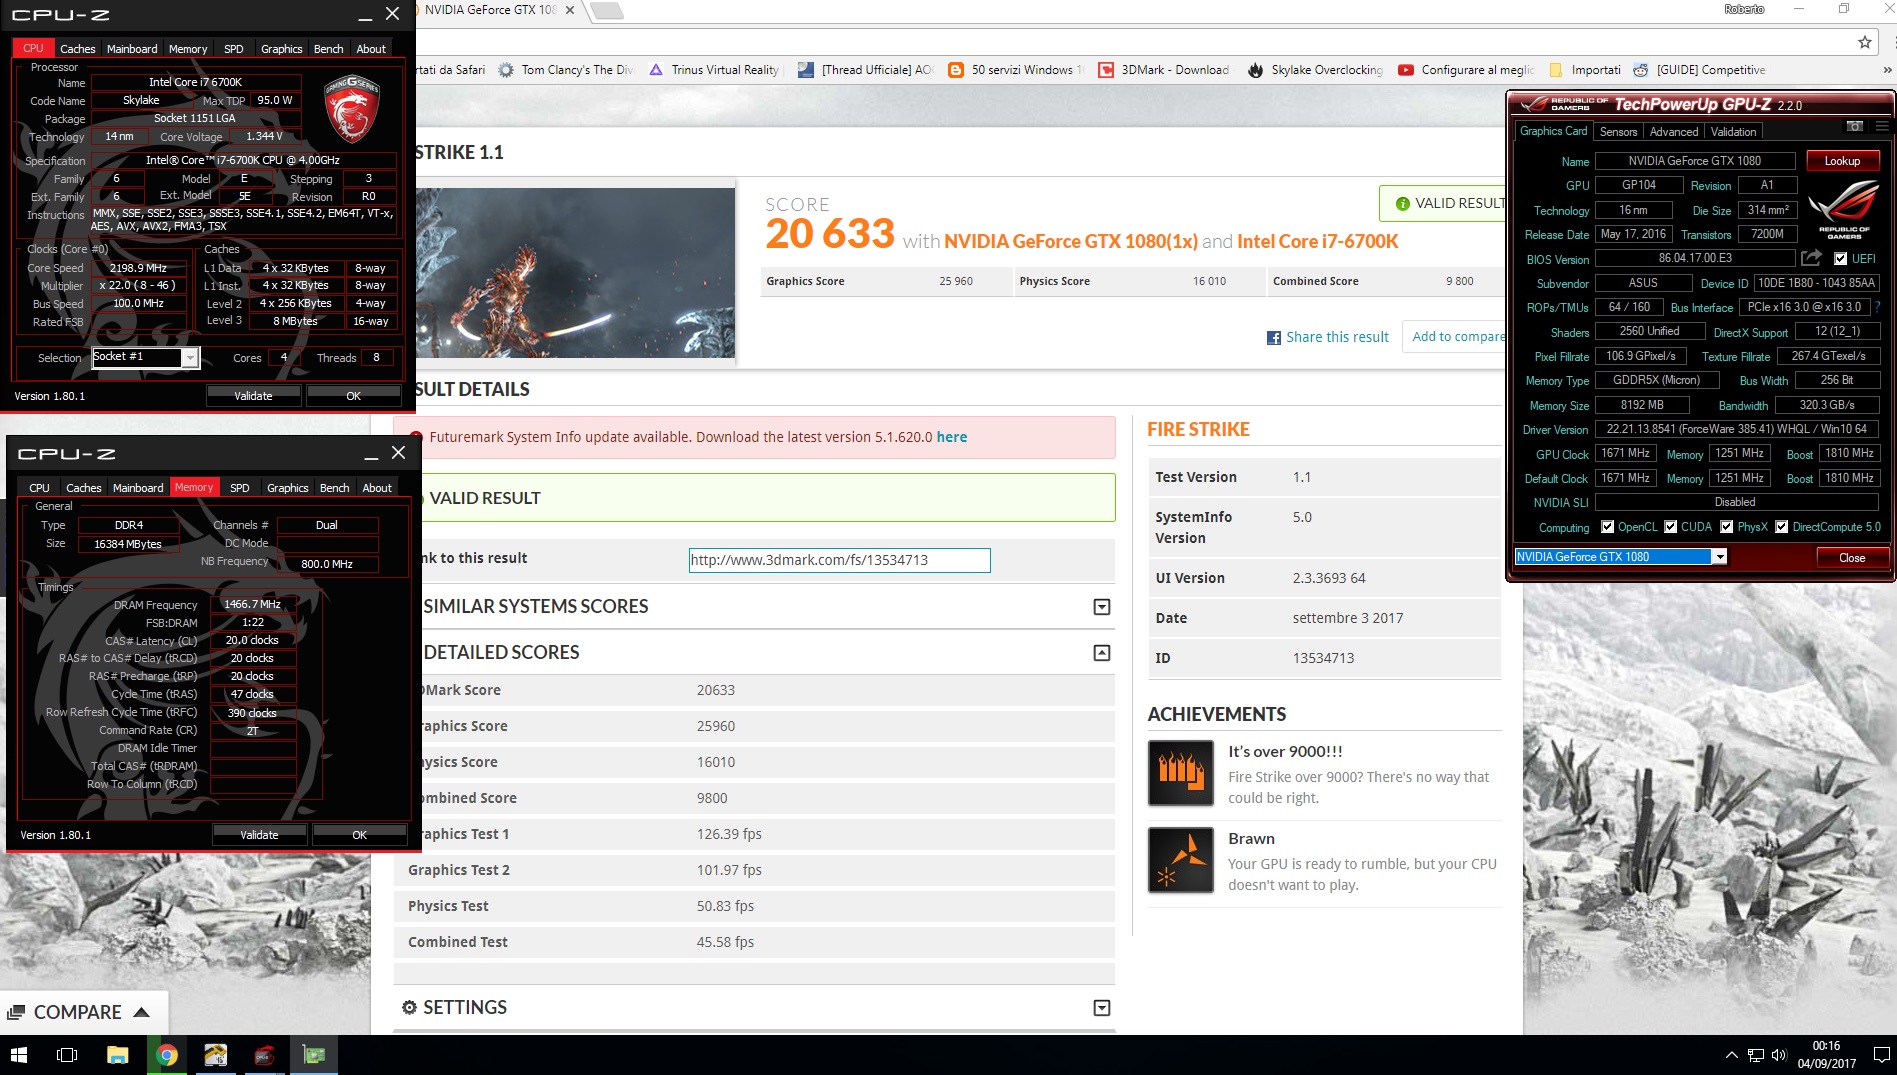Open the network icon in system tray

click(1756, 1055)
